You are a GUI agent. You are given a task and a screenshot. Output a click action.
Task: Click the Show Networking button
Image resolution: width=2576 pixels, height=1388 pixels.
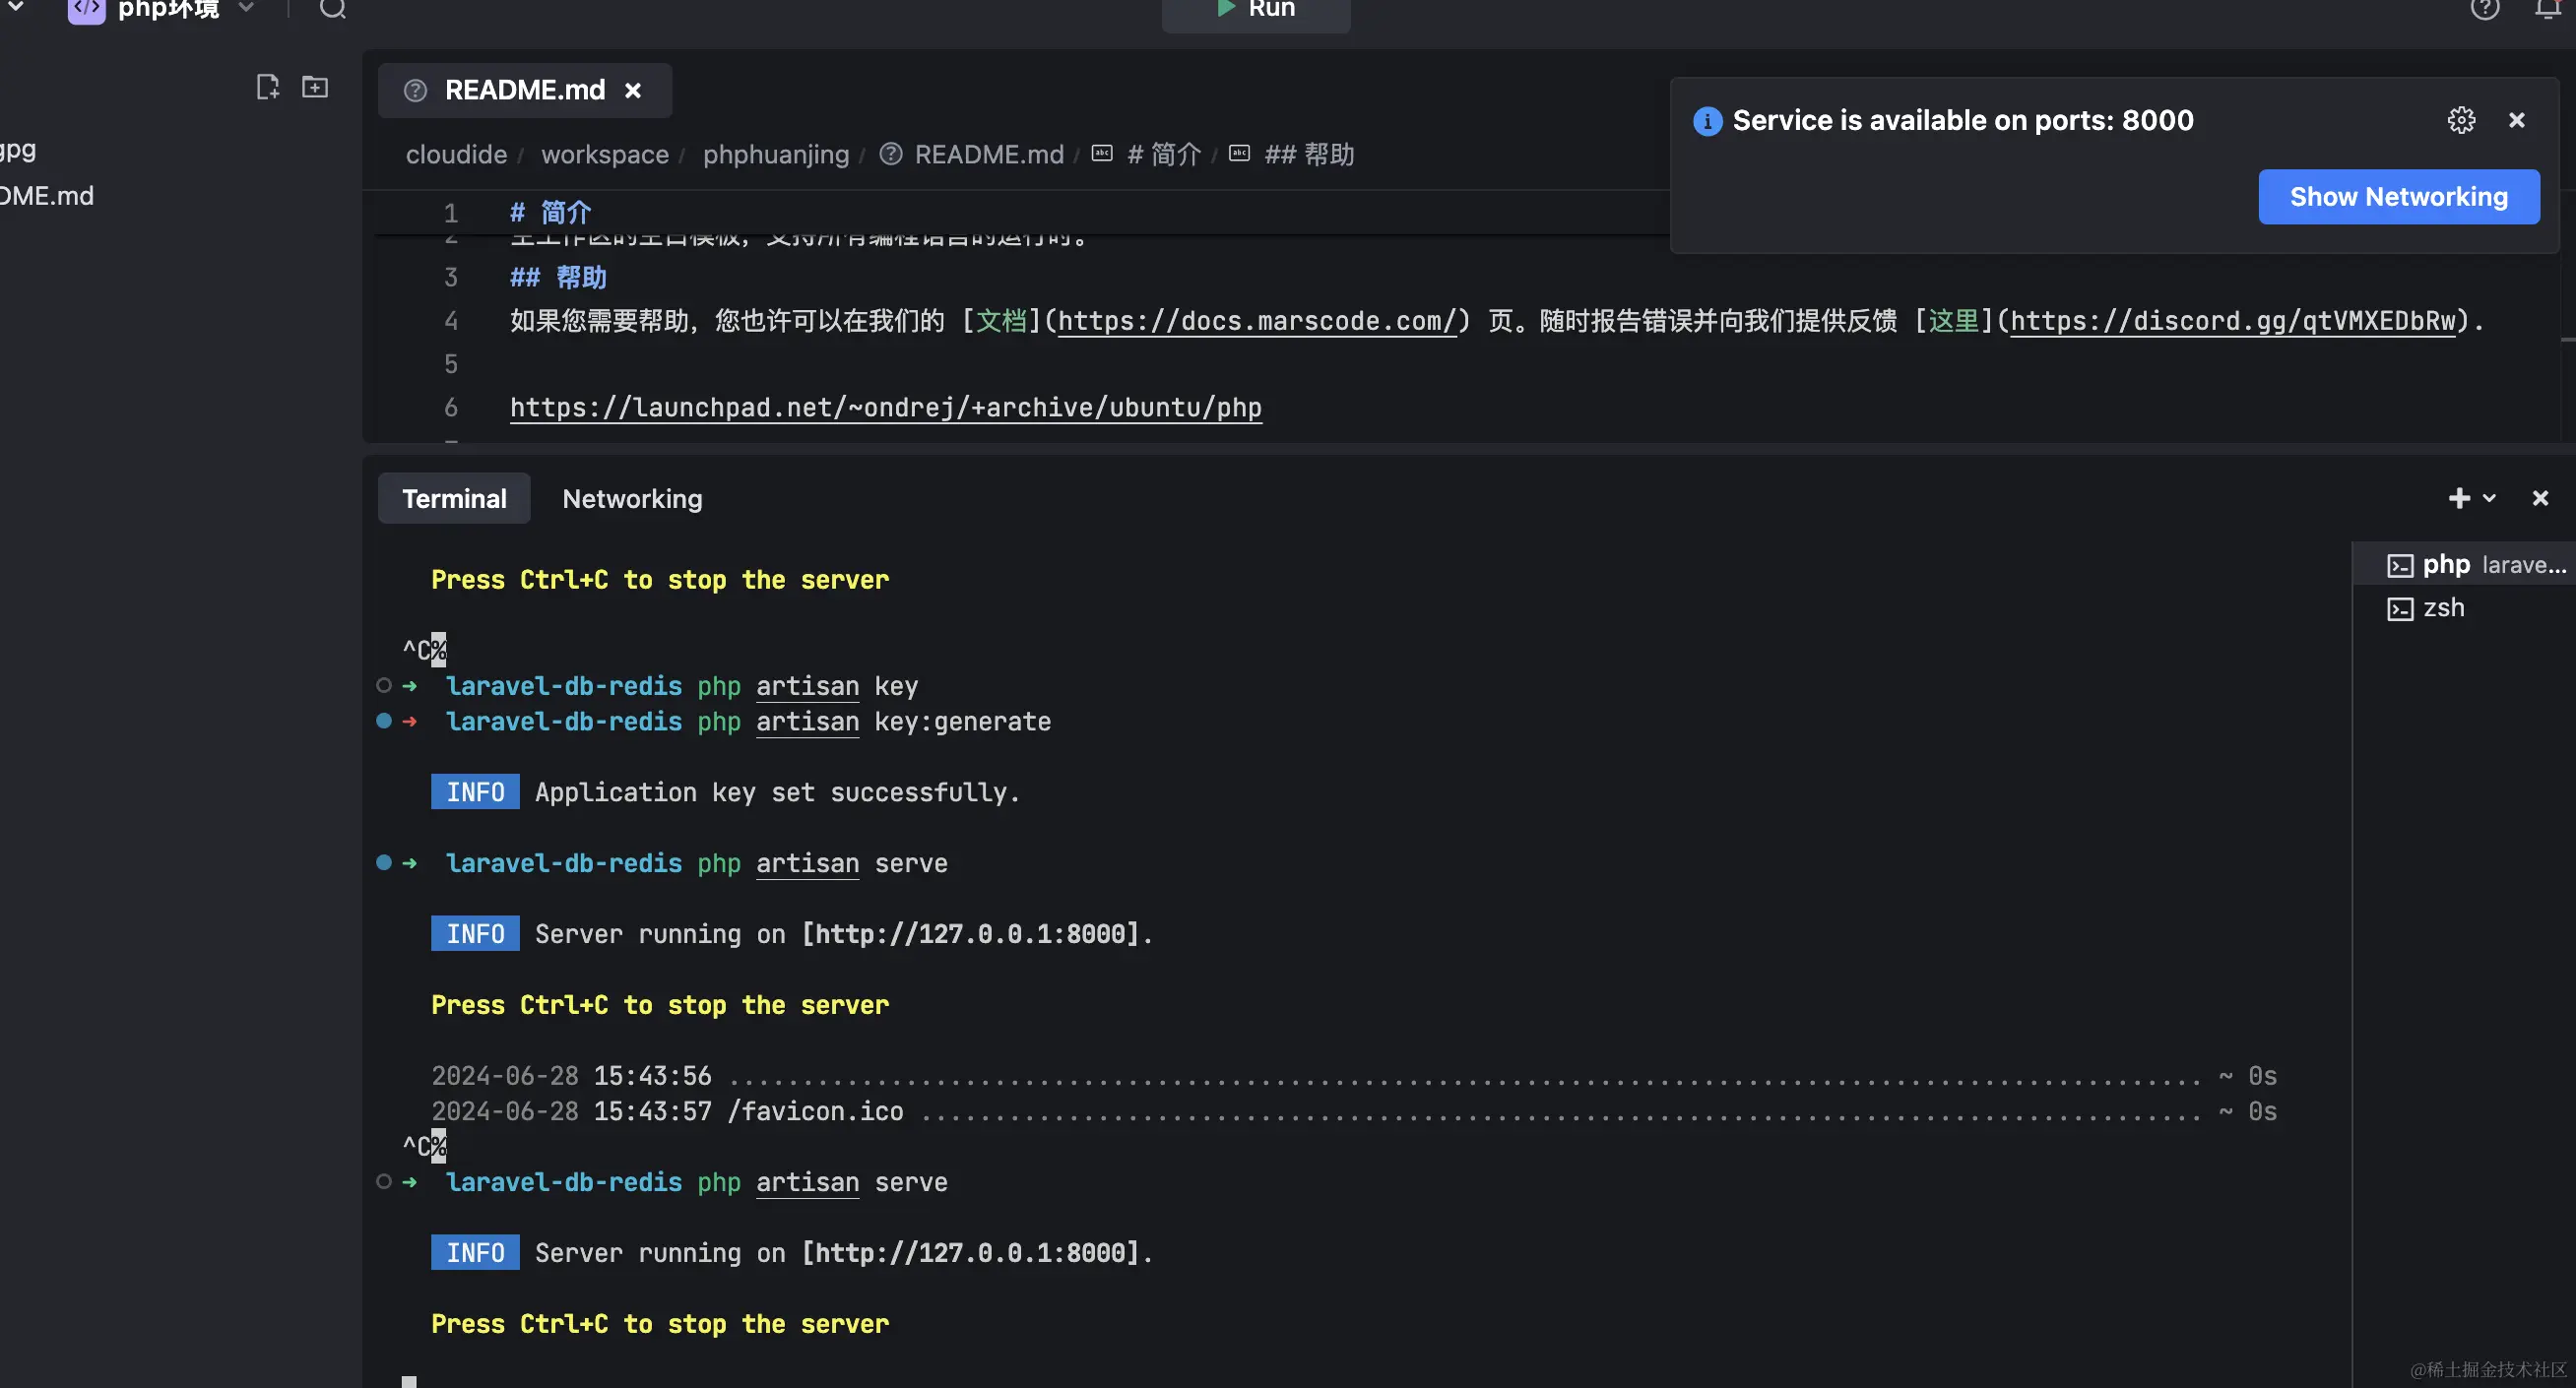coord(2398,197)
